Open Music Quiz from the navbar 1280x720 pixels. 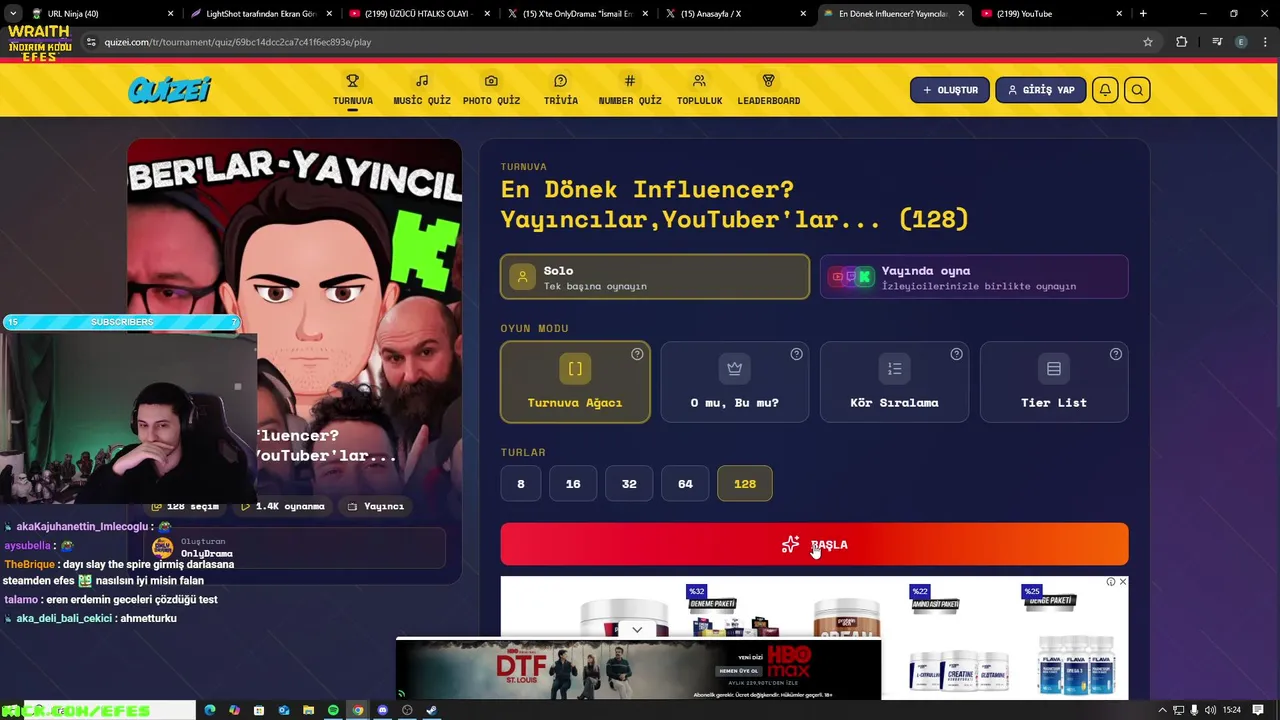pos(422,89)
